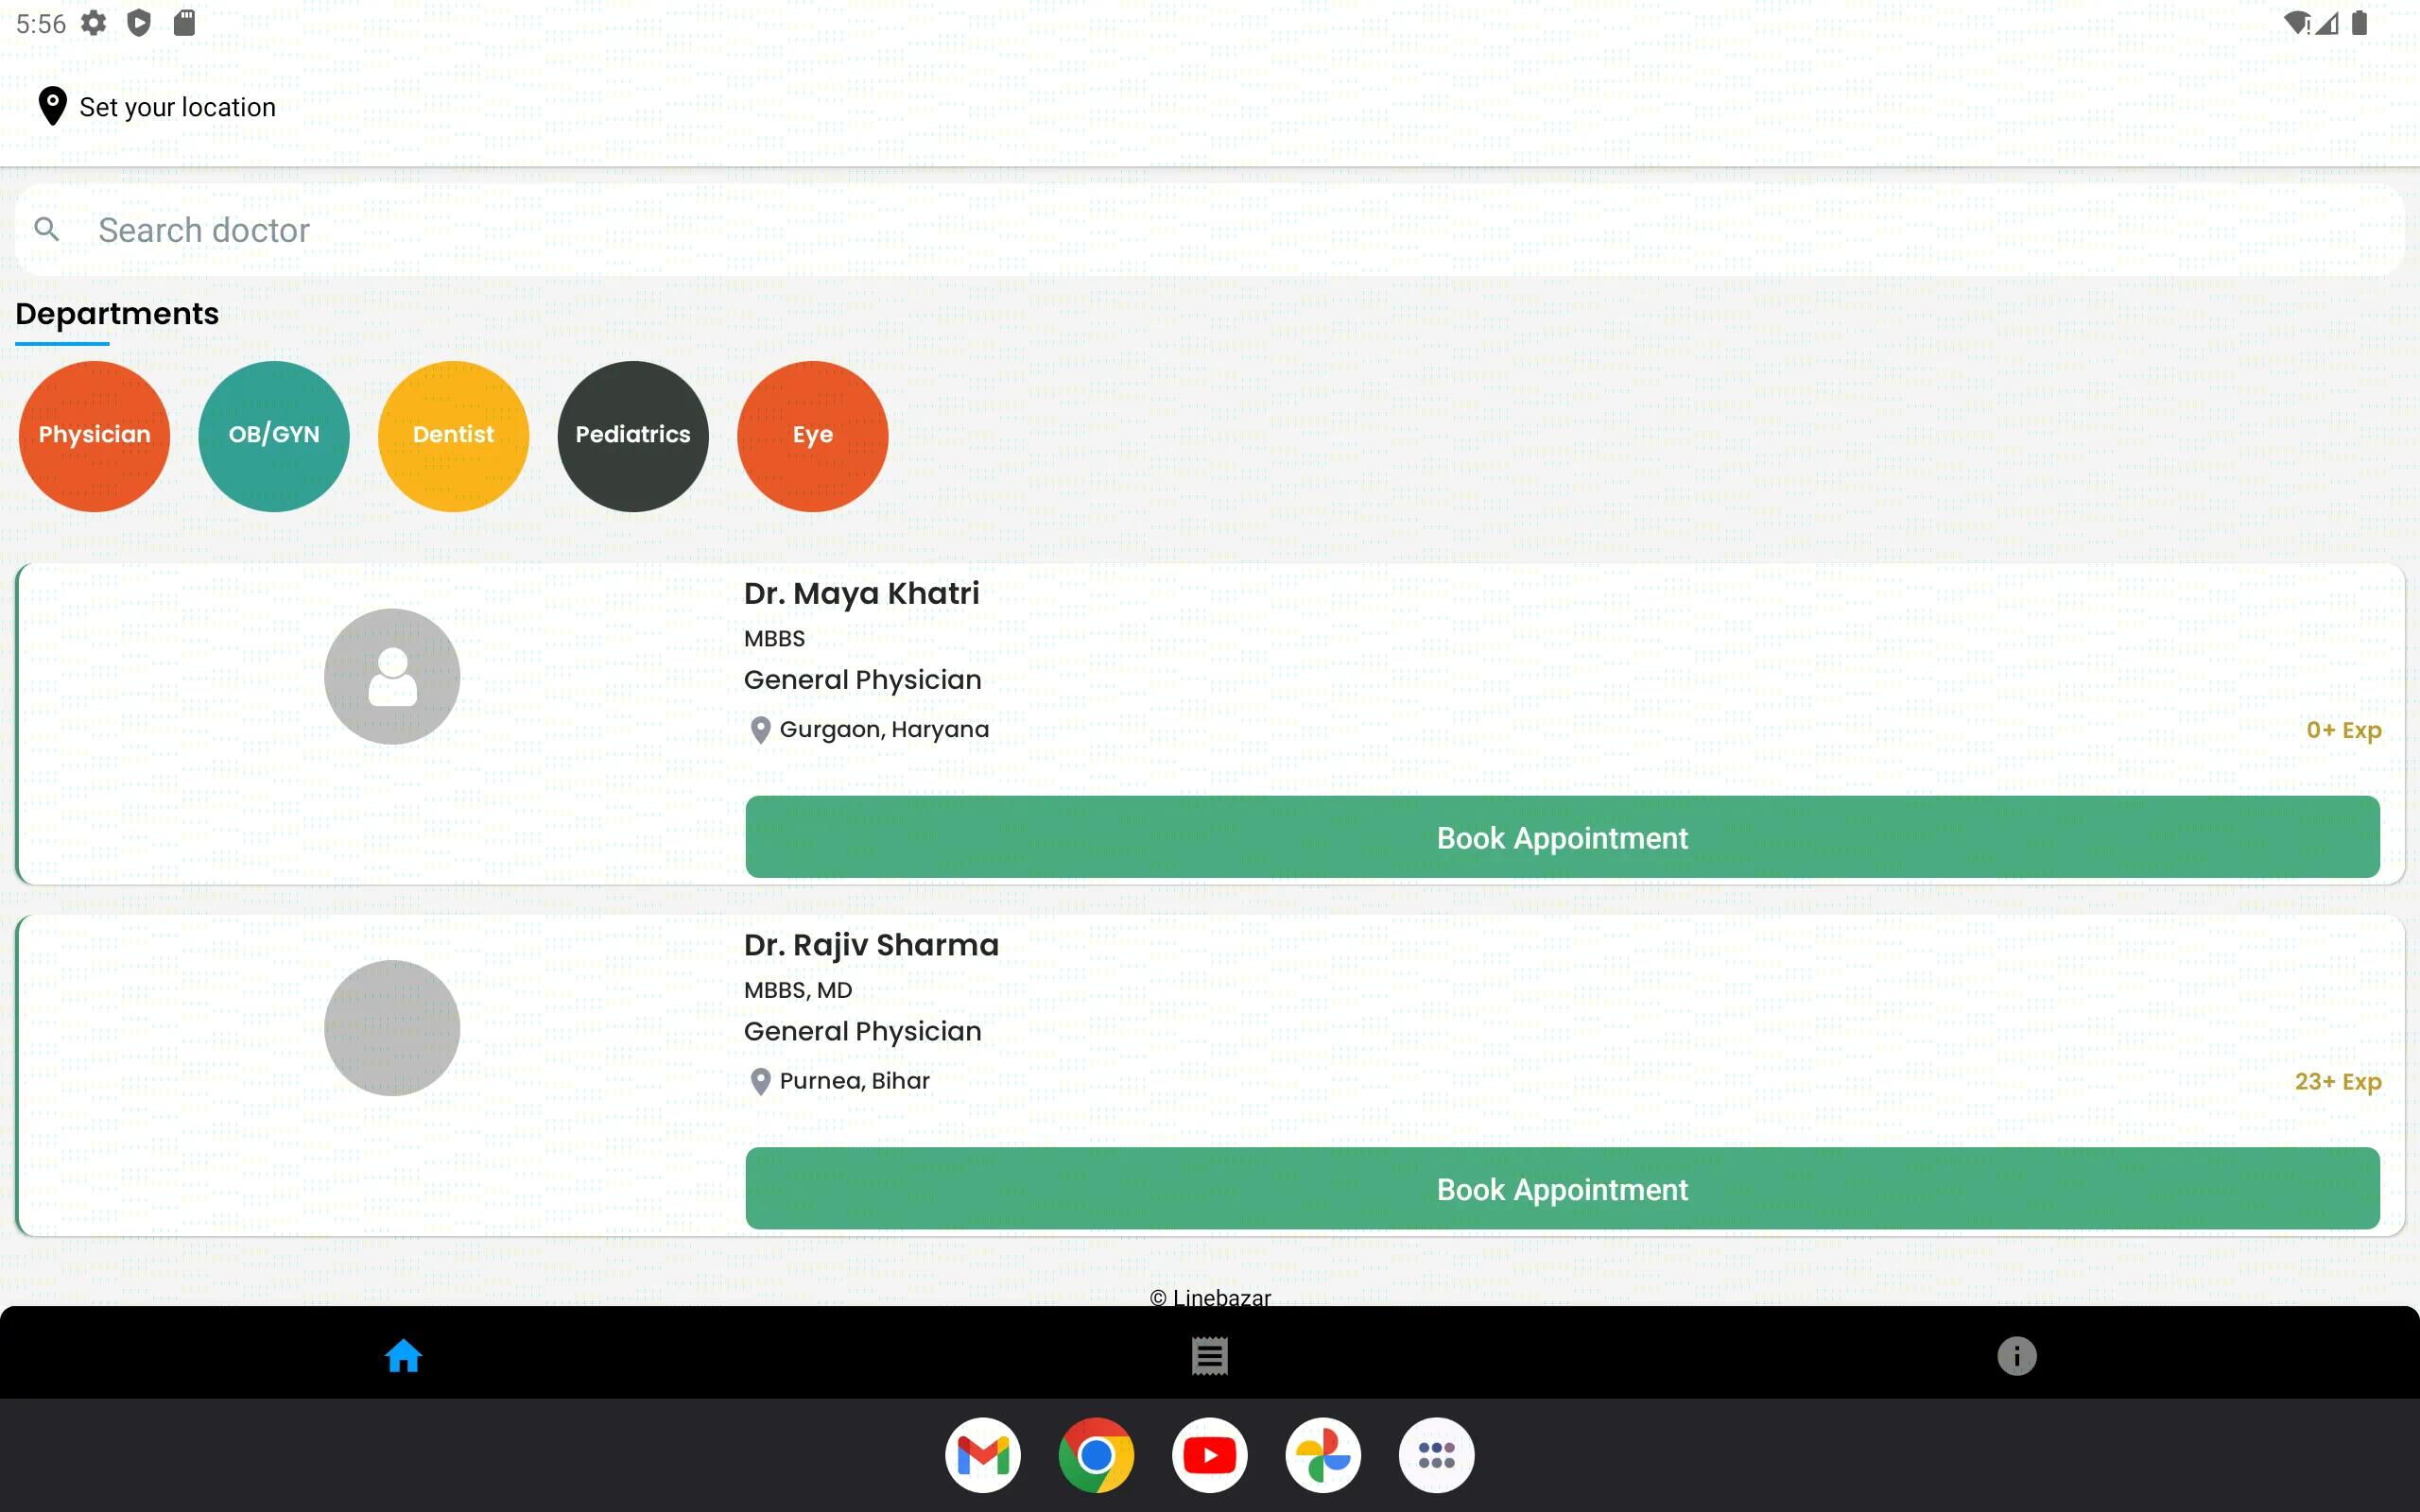Tap the battery status icon

(2360, 23)
